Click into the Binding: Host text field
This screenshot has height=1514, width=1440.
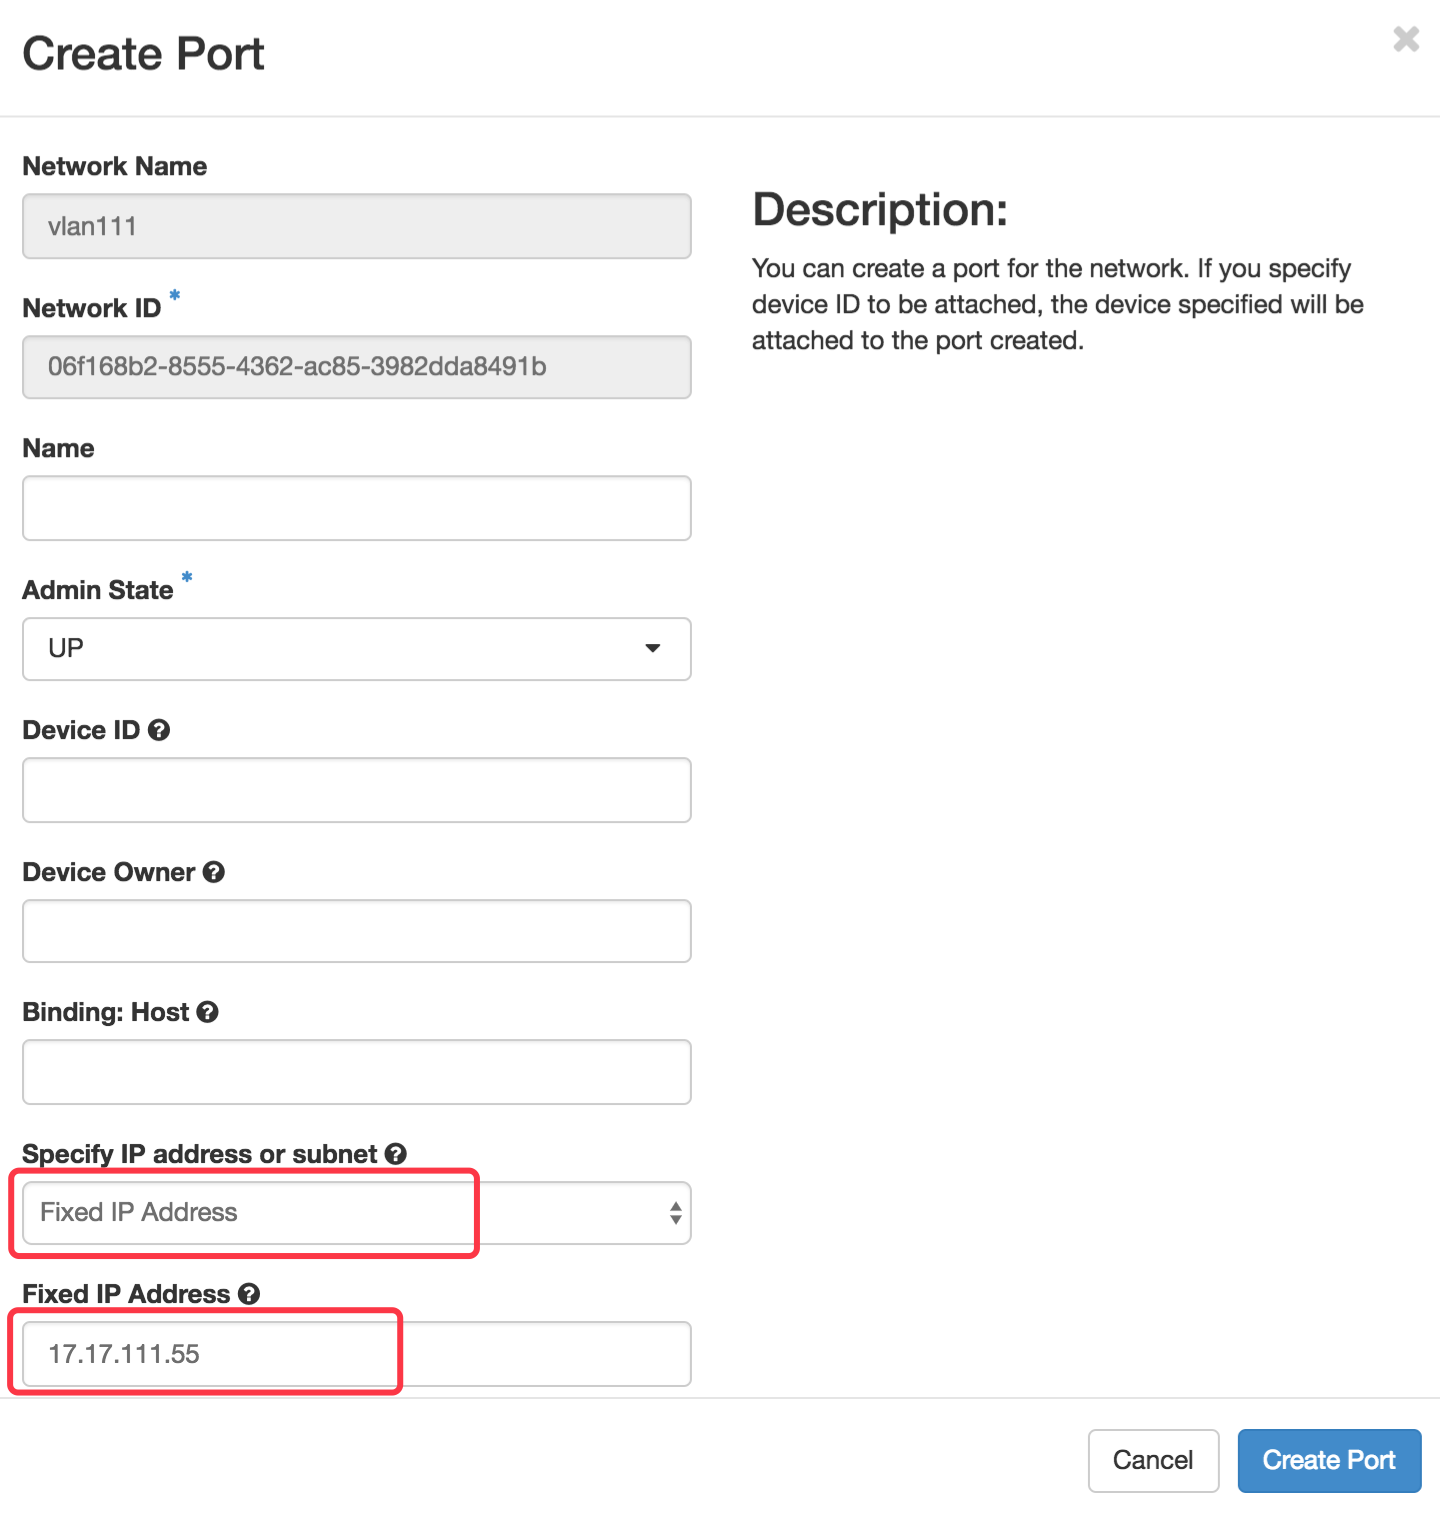point(356,1072)
